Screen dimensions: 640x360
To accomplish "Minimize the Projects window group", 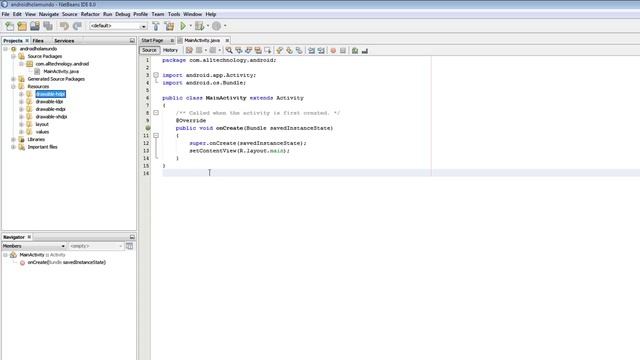I will [132, 41].
